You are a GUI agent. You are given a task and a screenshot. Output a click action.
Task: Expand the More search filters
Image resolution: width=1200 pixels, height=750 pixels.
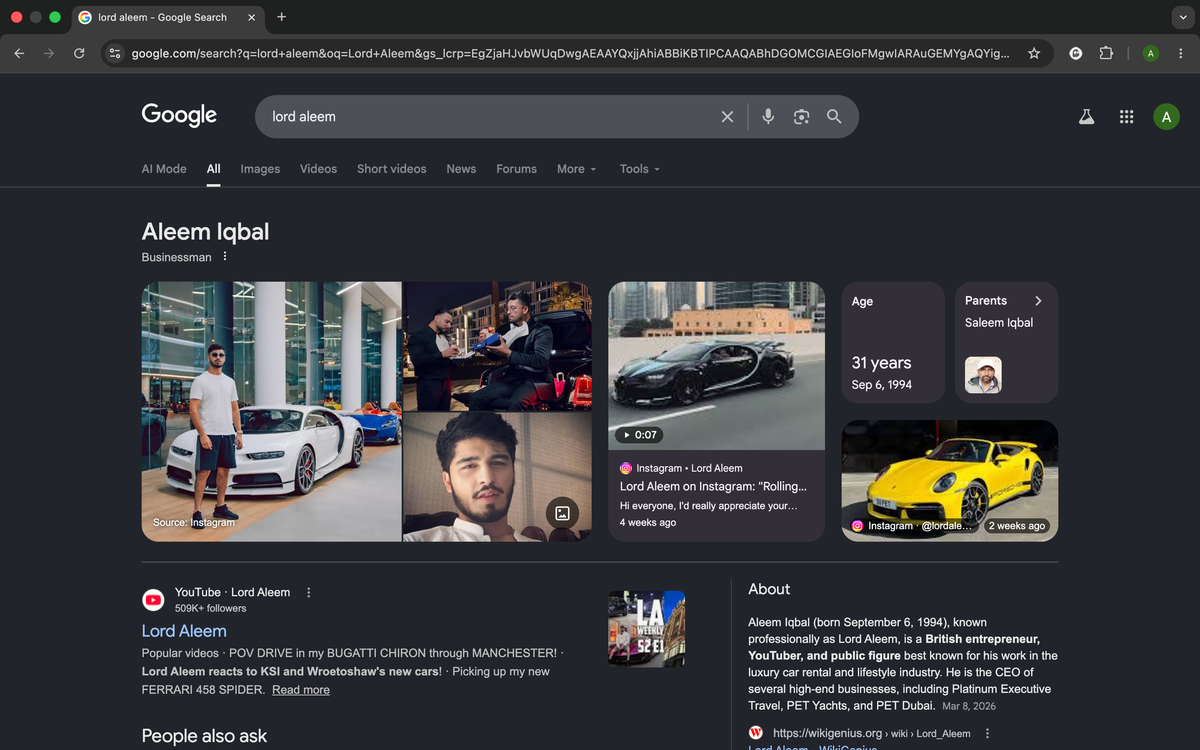click(x=577, y=169)
